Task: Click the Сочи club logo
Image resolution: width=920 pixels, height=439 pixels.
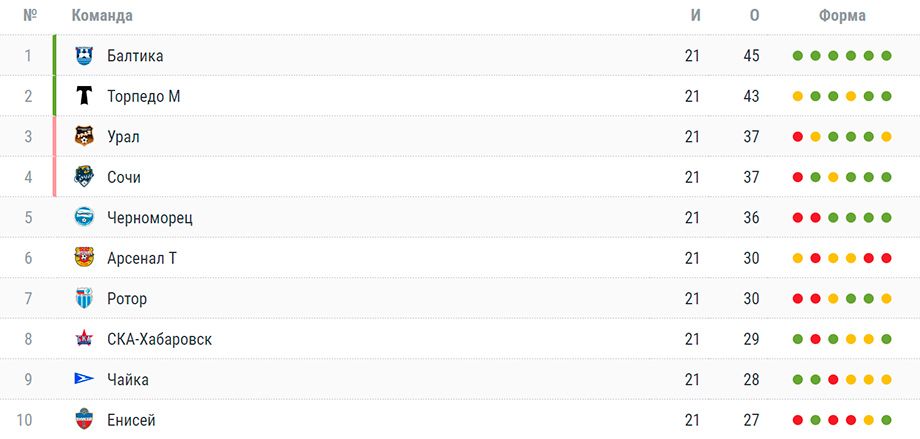Action: click(84, 177)
